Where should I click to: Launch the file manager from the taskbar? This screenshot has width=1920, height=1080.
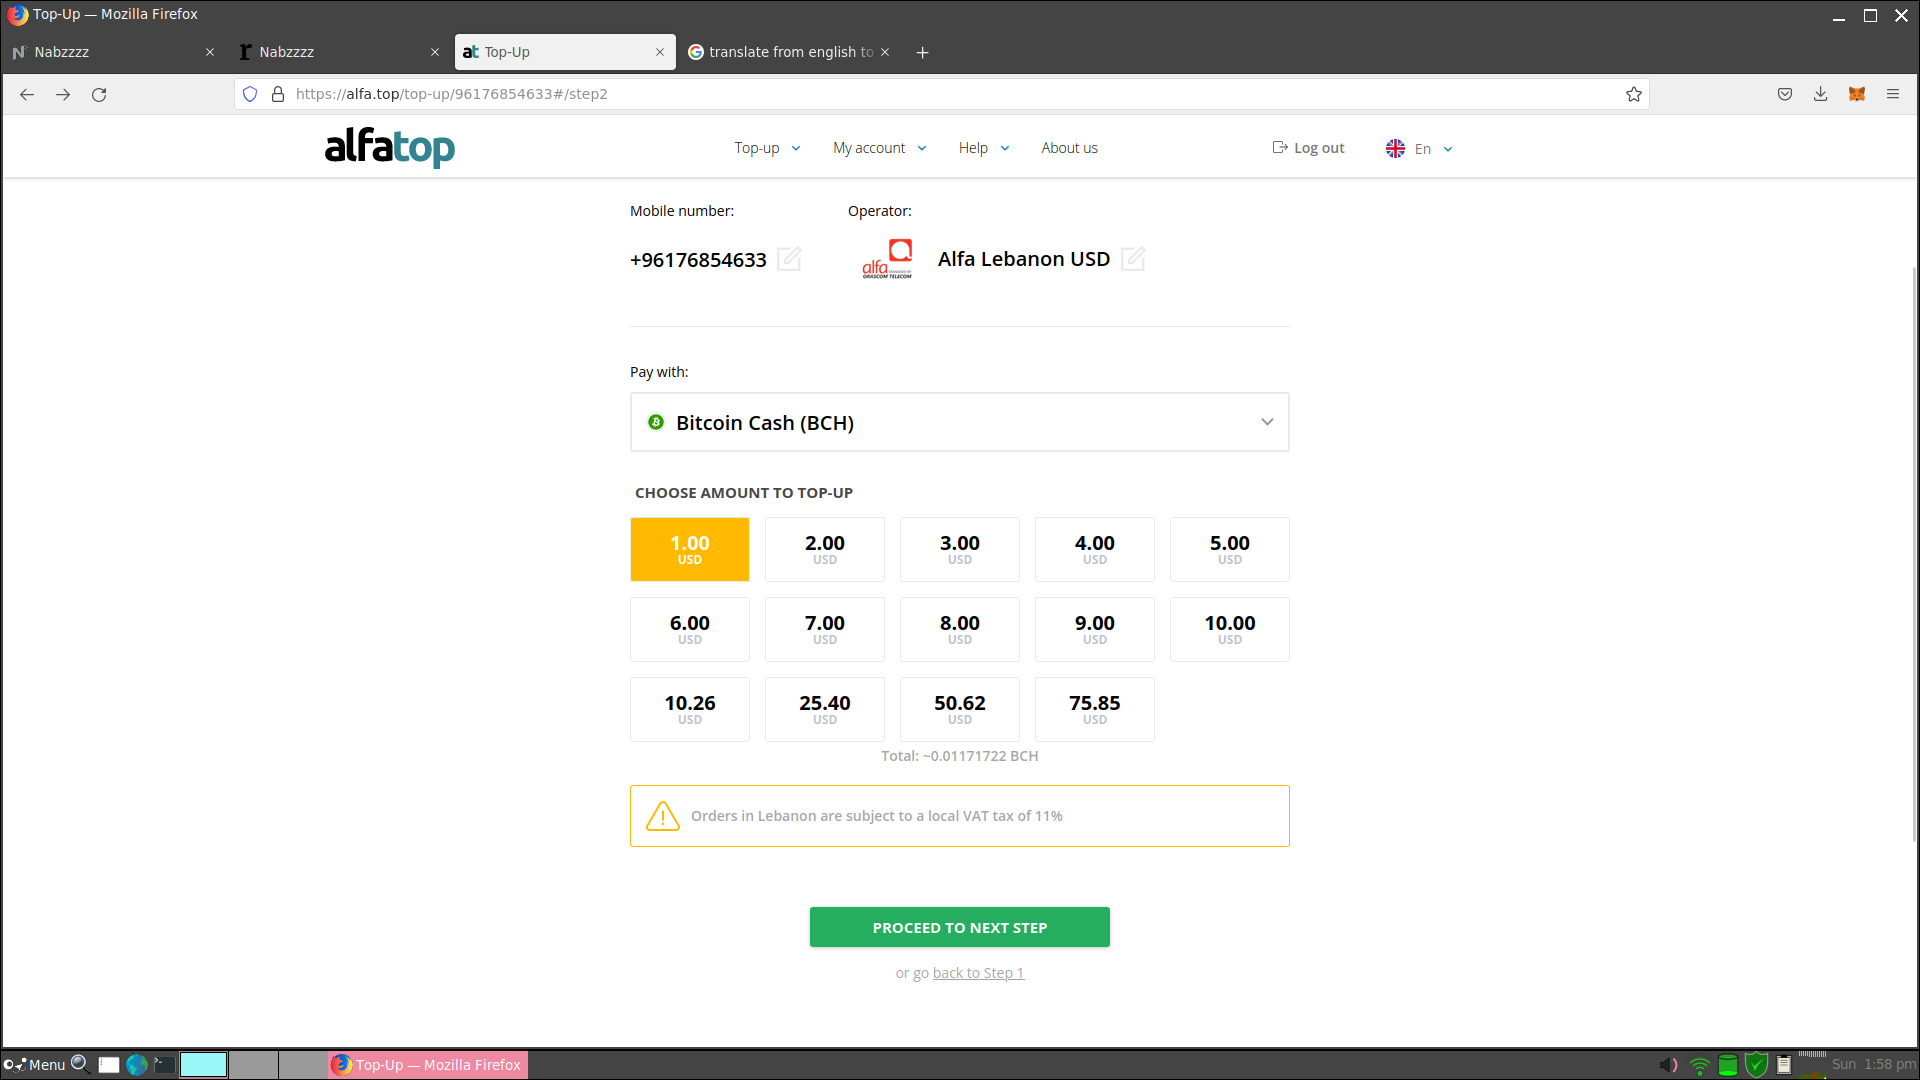coord(109,1065)
